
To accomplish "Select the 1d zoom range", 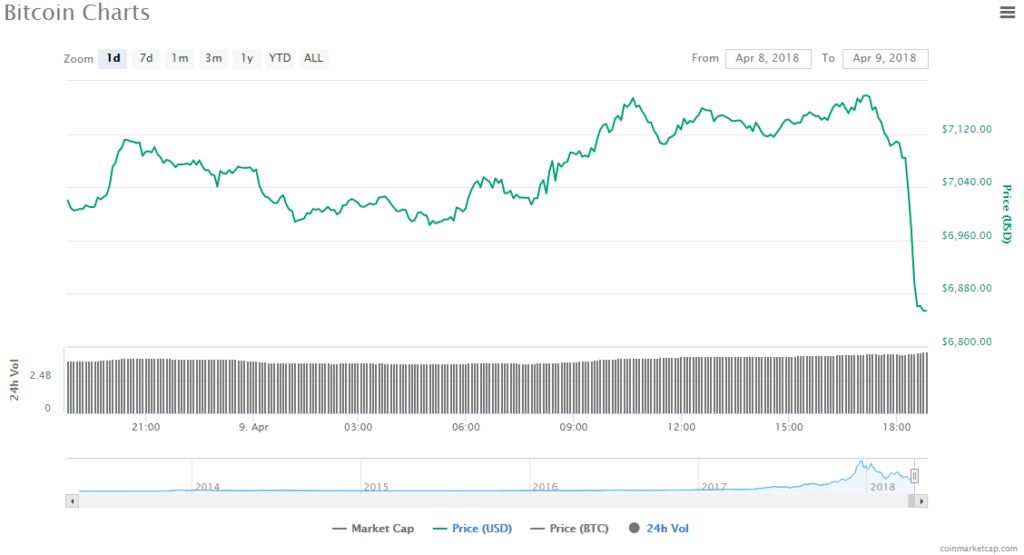I will click(113, 58).
